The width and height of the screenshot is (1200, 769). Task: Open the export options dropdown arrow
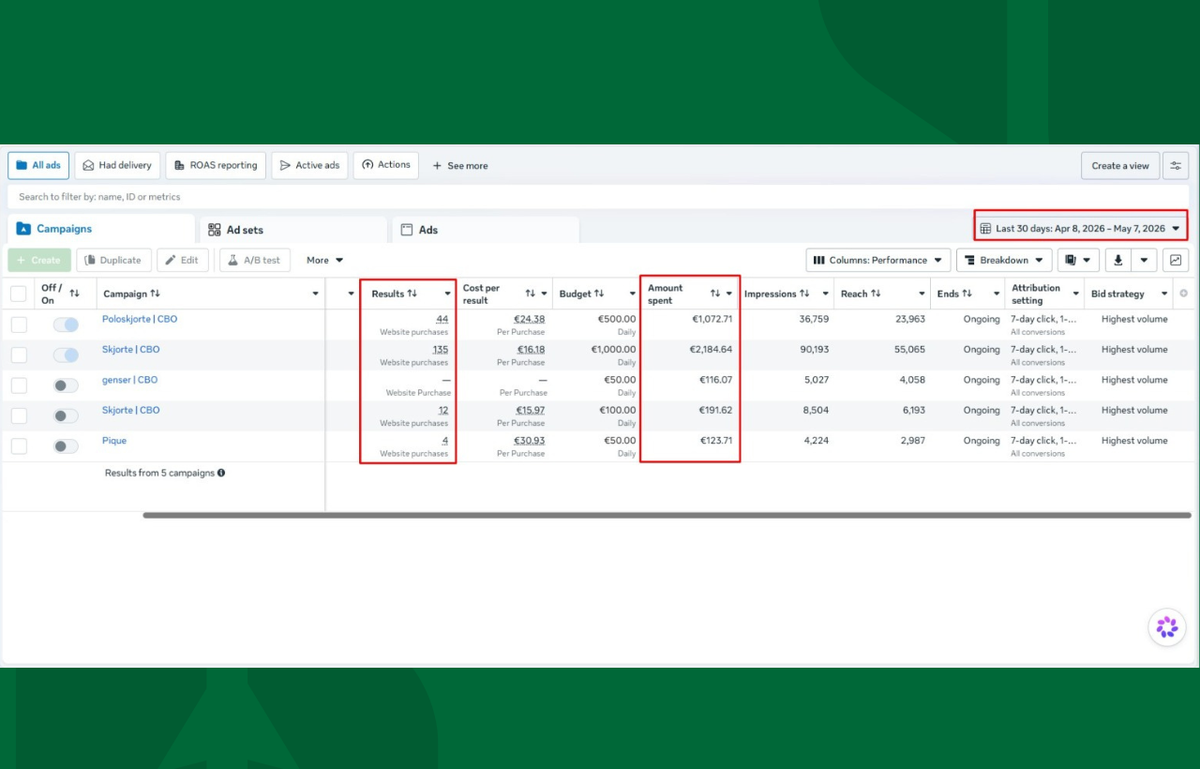[x=1145, y=260]
